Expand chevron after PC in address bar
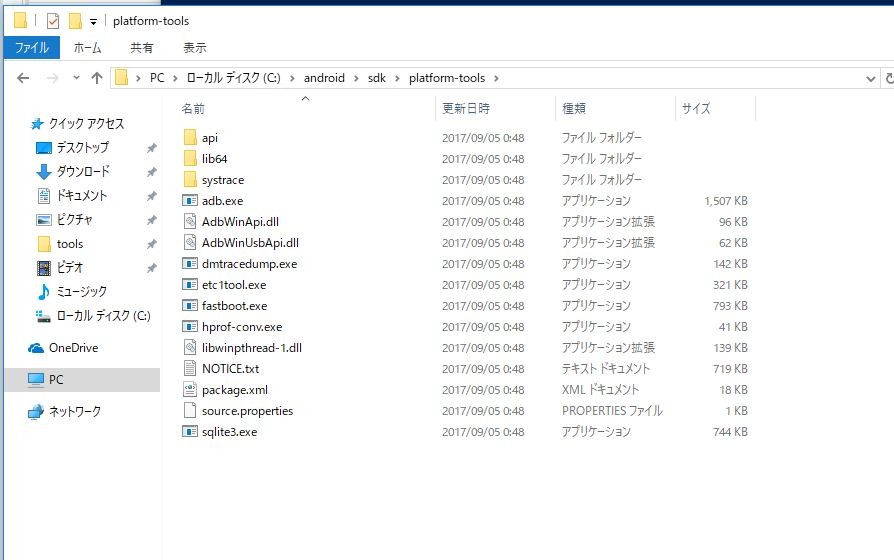Image resolution: width=894 pixels, height=560 pixels. click(x=175, y=78)
